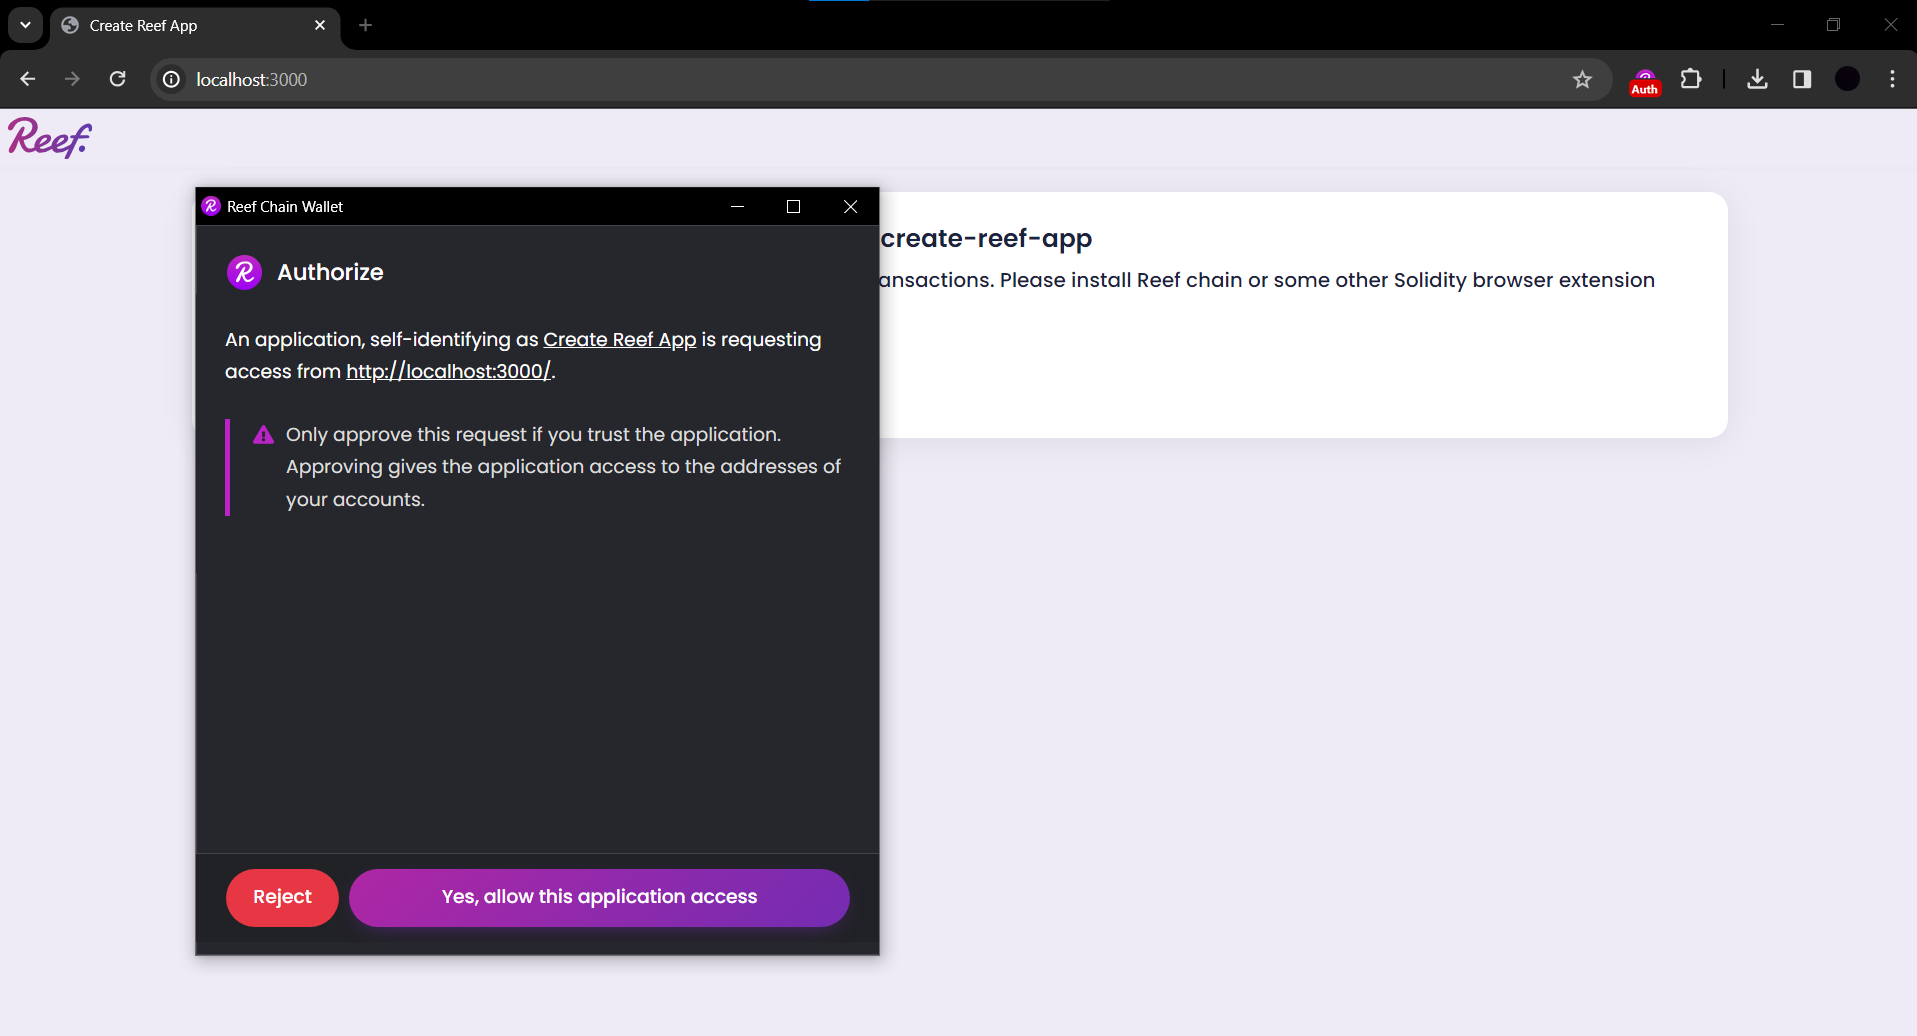Open the Downloads icon in browser toolbar

(1757, 79)
